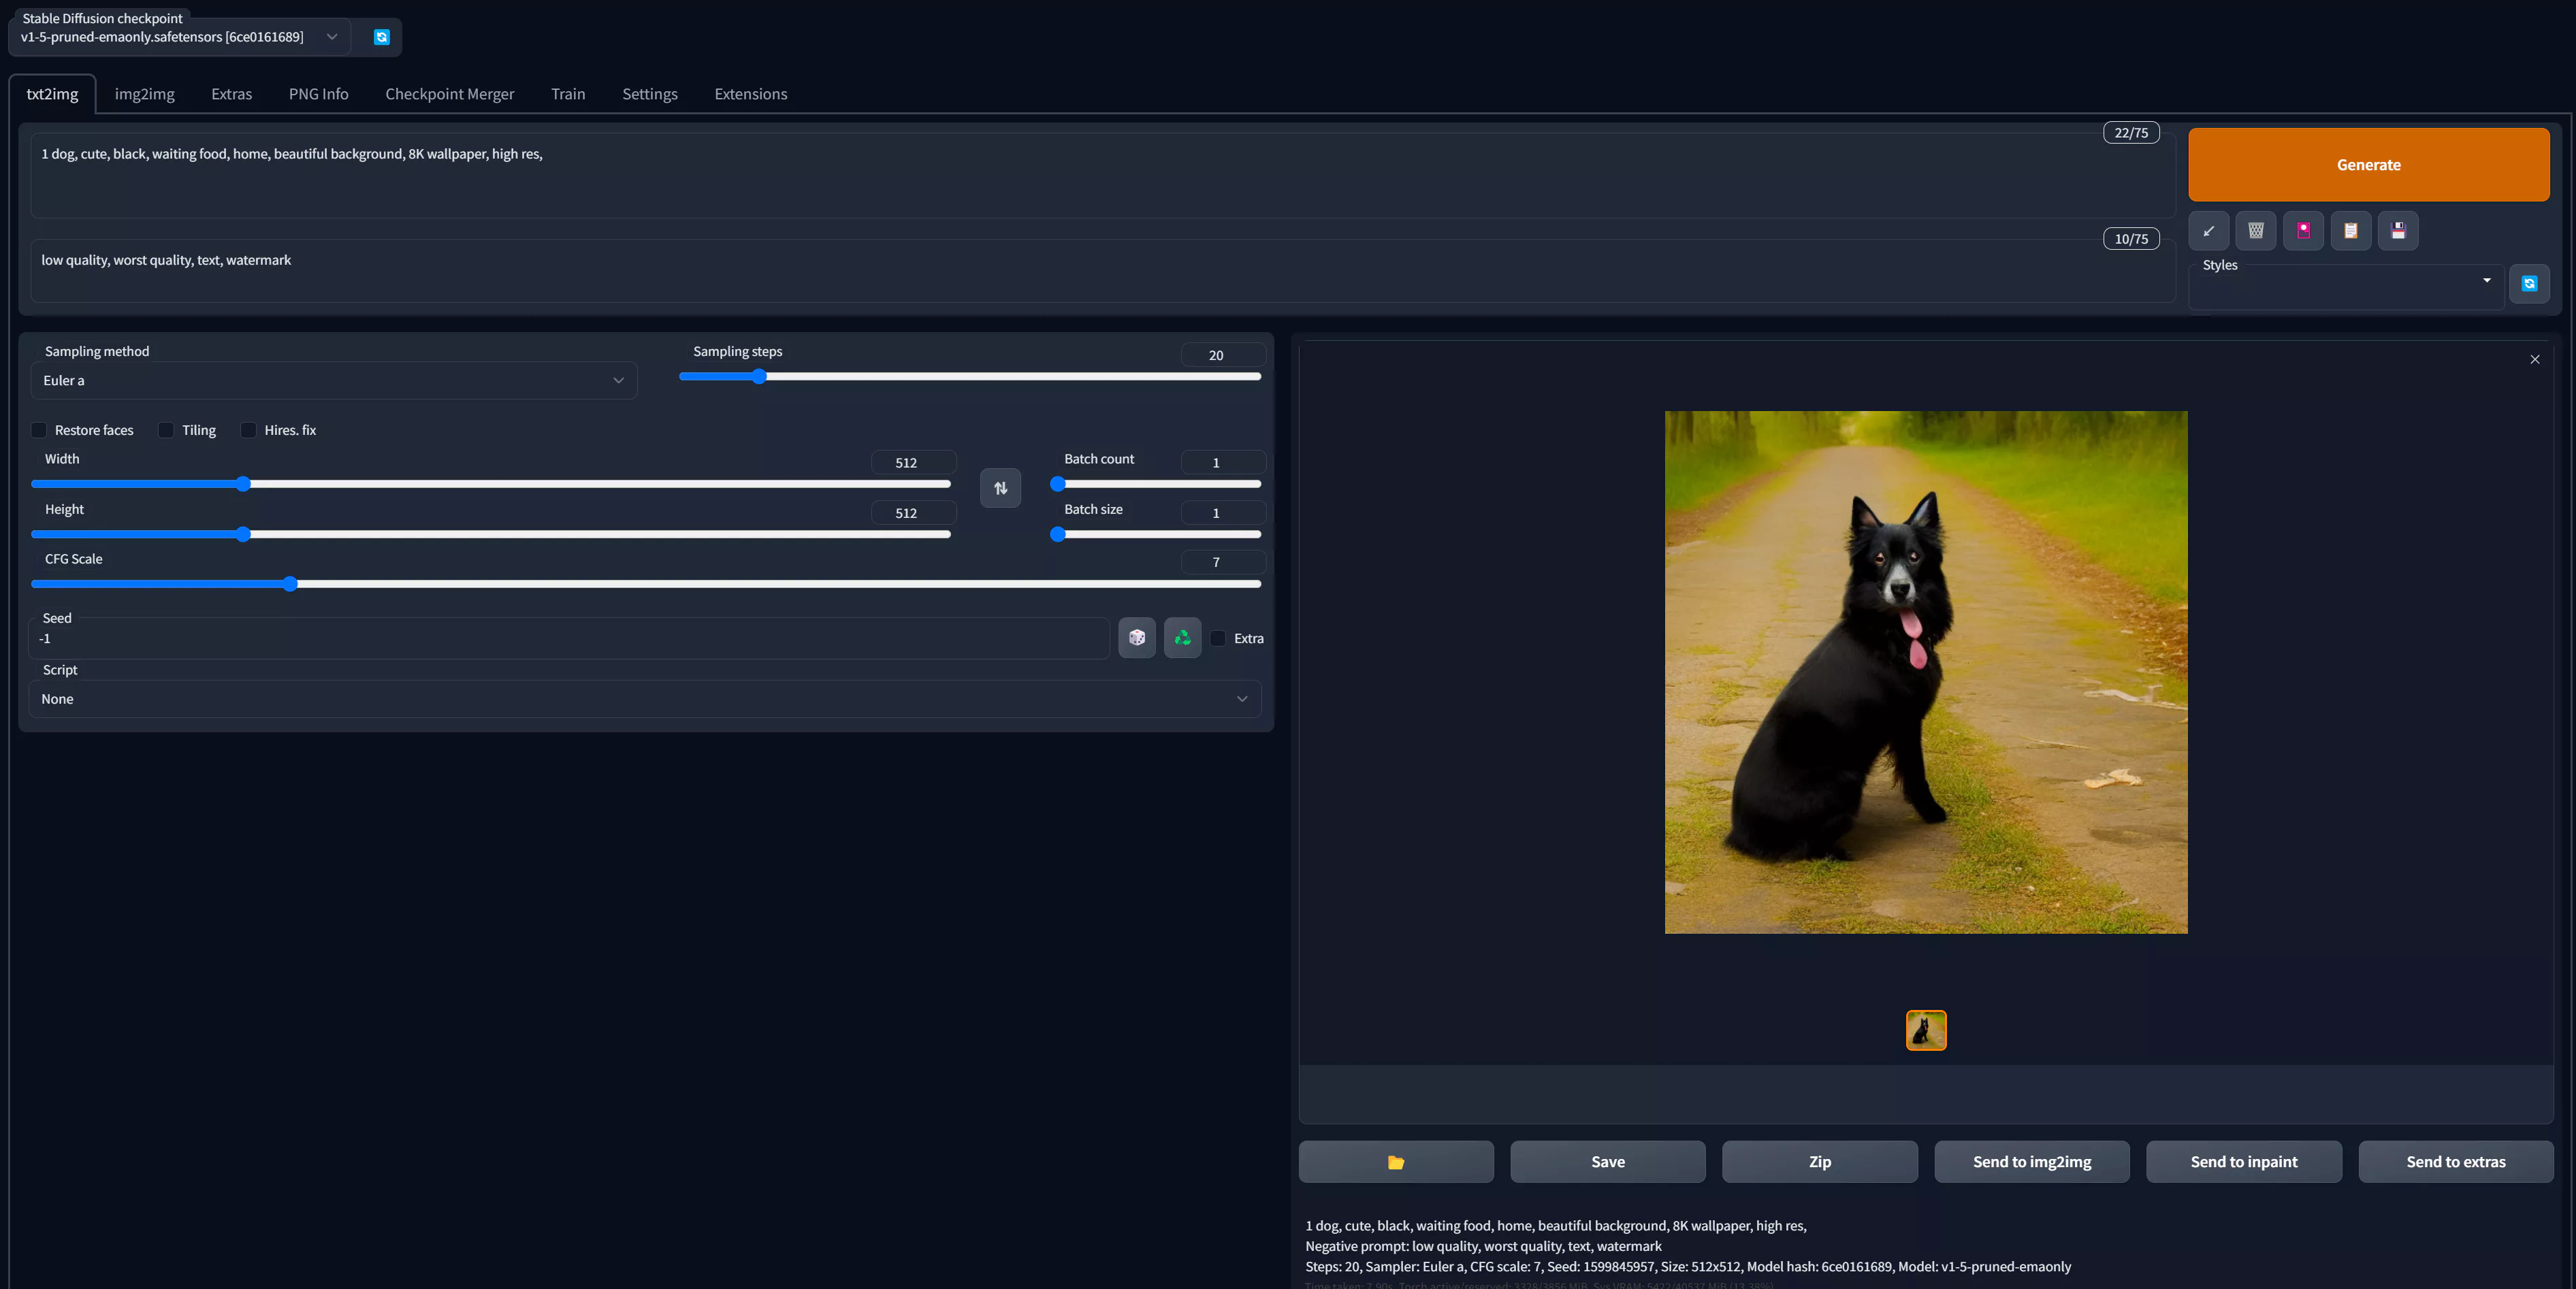Image resolution: width=2576 pixels, height=1289 pixels.
Task: Toggle the Hires. fix checkbox
Action: click(x=248, y=430)
